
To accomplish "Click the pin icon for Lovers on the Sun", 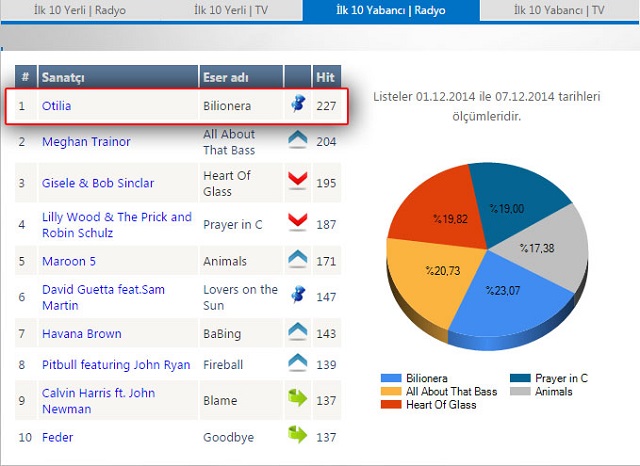I will (297, 296).
